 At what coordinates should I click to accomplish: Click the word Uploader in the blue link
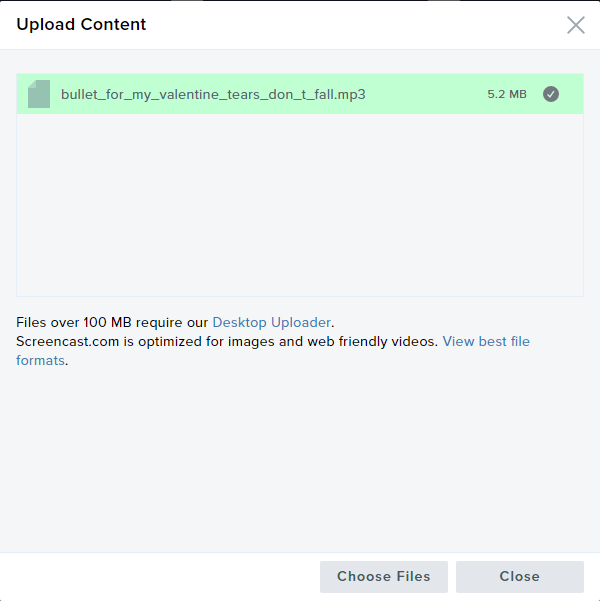coord(301,322)
